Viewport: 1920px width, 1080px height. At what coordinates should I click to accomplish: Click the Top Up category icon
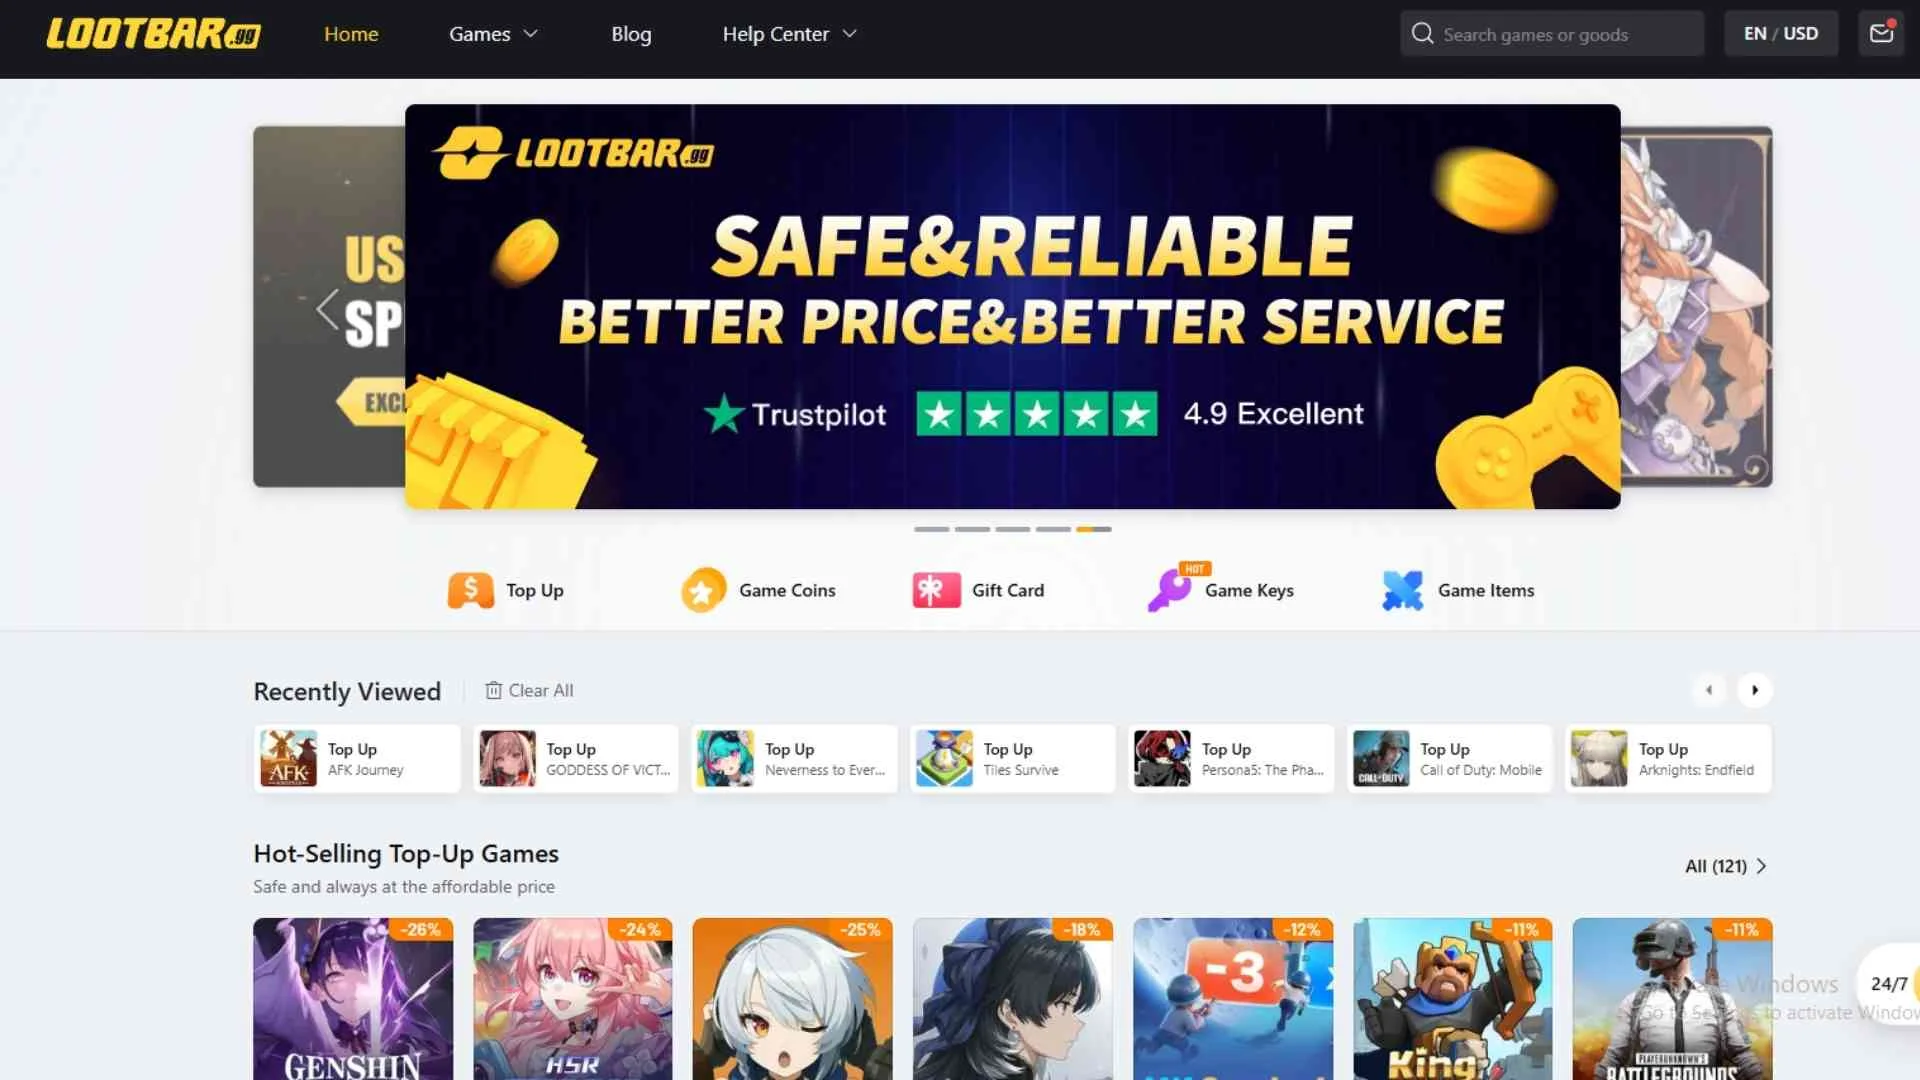click(470, 590)
